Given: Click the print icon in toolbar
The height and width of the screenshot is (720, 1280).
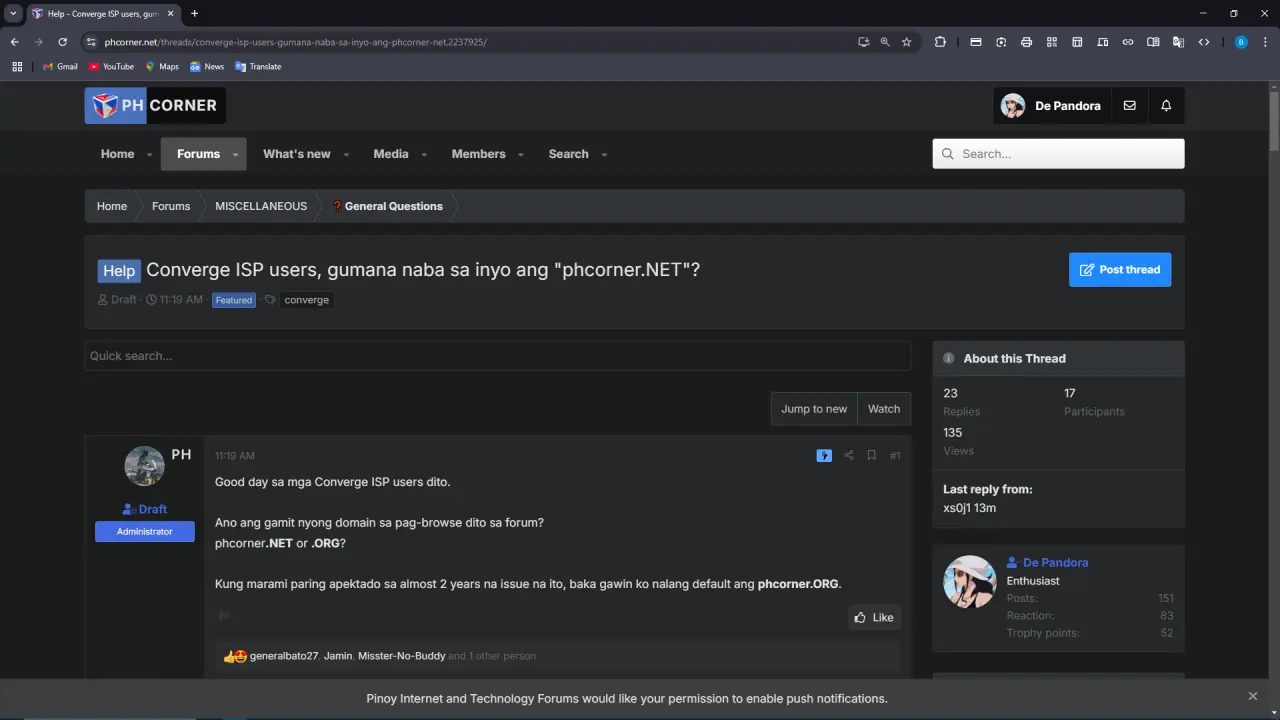Looking at the screenshot, I should 1026,42.
